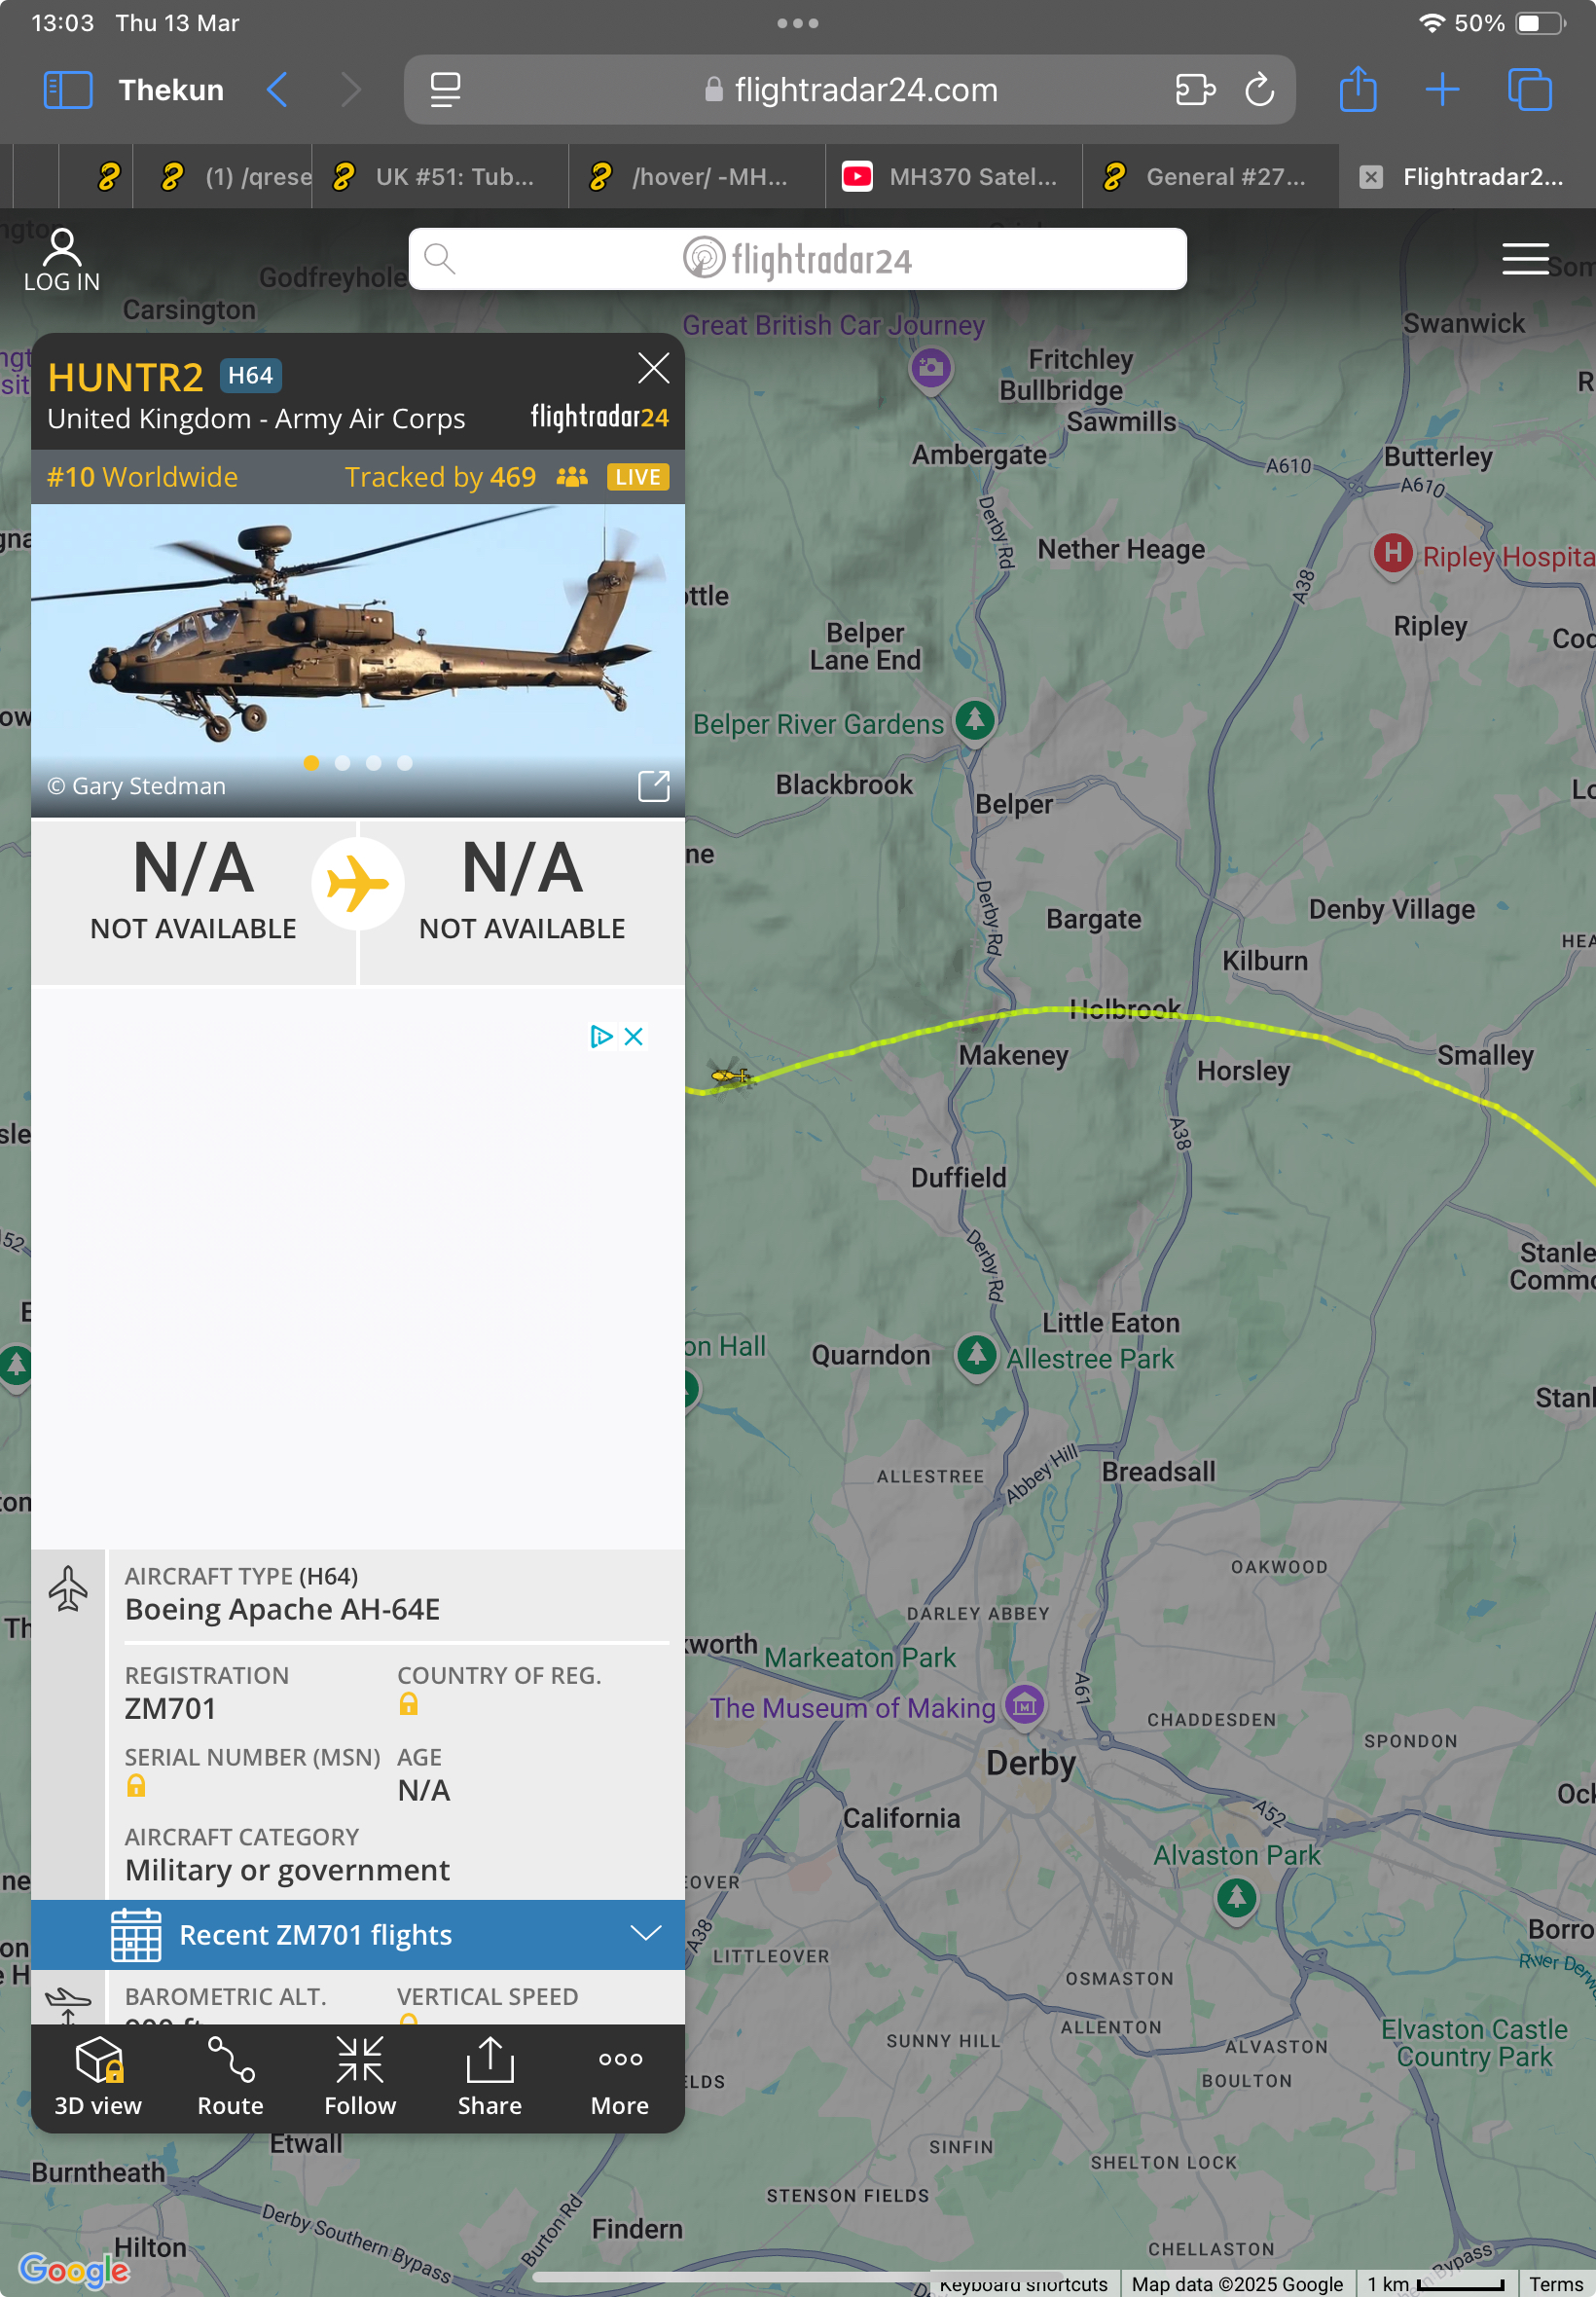1596x2297 pixels.
Task: Select the fourth photo carousel dot
Action: pyautogui.click(x=405, y=763)
